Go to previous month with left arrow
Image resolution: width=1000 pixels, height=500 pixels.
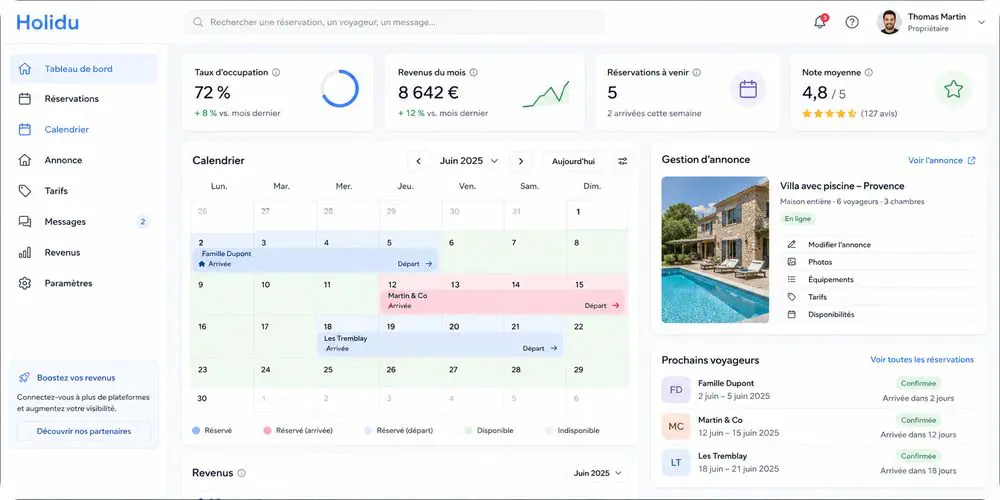[418, 161]
